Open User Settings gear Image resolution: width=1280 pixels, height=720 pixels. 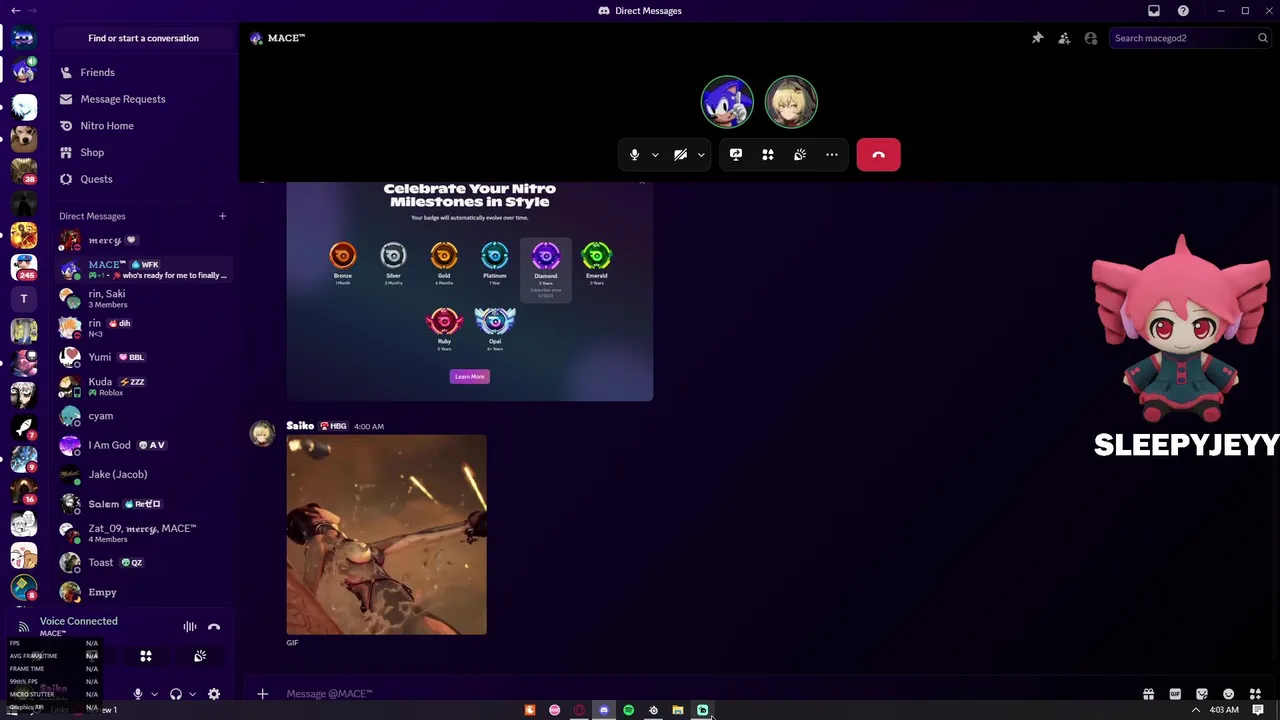tap(214, 694)
